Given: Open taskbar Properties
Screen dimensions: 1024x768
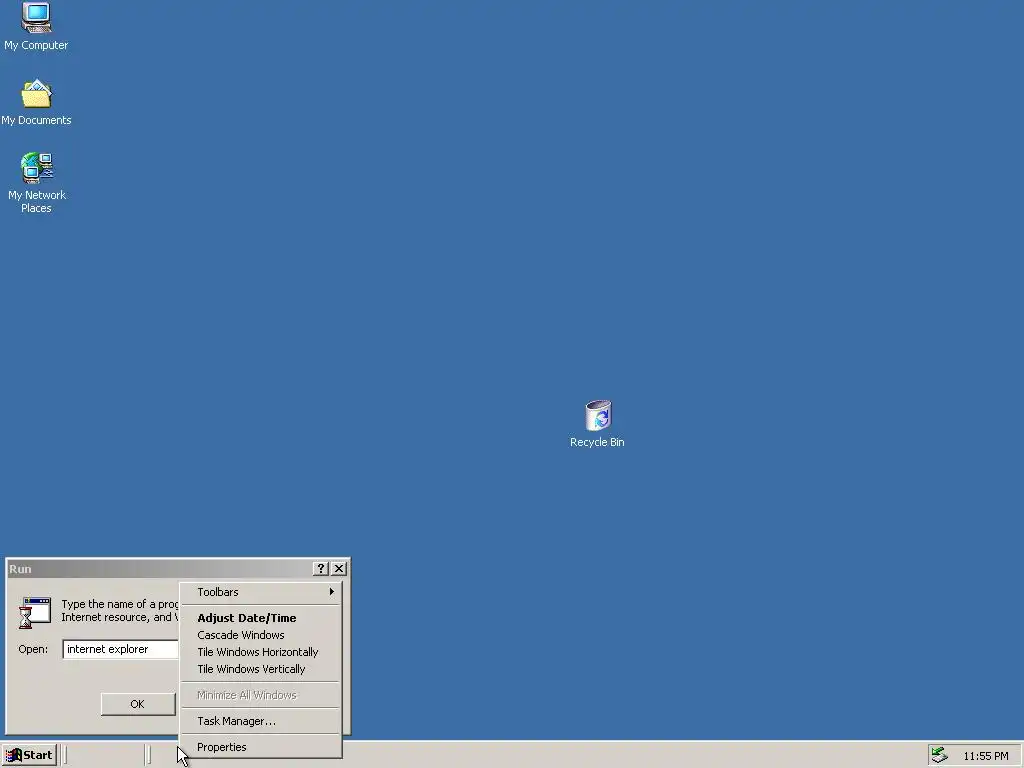Looking at the screenshot, I should pyautogui.click(x=261, y=747).
